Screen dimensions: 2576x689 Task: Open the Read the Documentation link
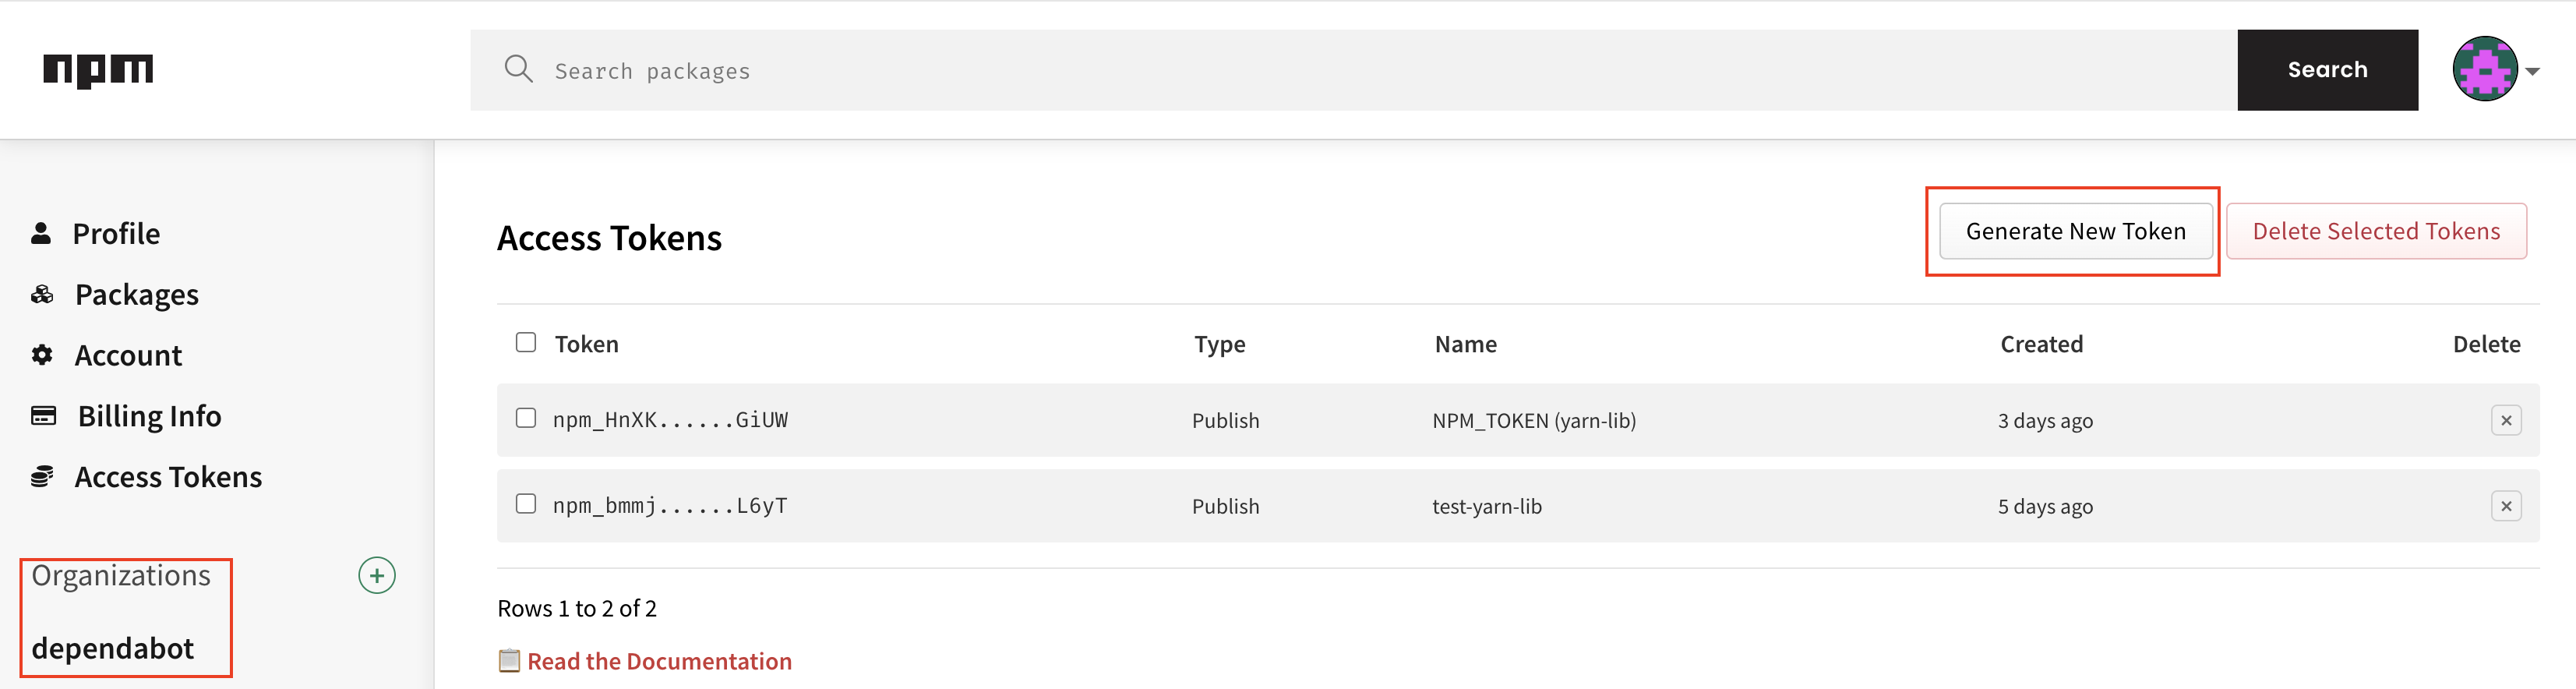point(659,661)
